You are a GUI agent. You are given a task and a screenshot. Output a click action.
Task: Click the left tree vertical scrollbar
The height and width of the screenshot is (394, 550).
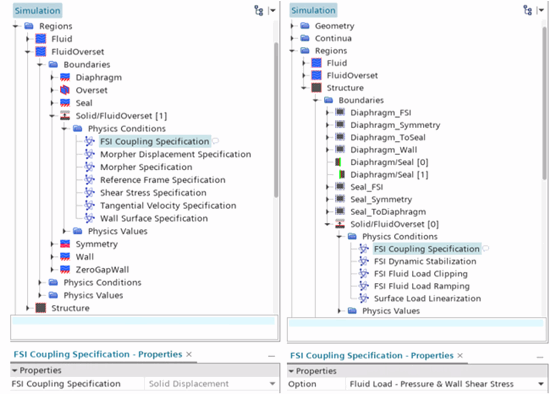tap(276, 119)
